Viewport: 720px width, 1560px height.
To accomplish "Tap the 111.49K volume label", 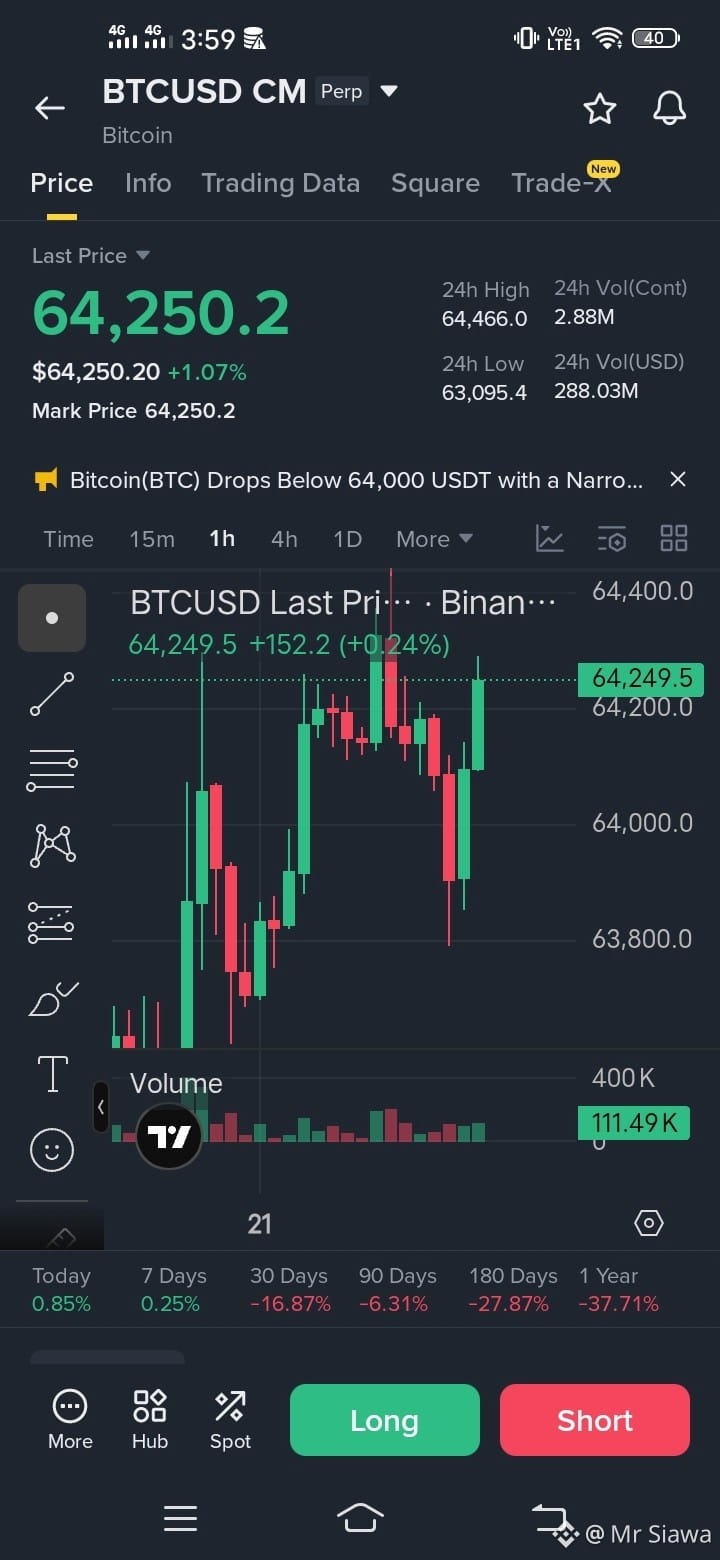I will (634, 1123).
